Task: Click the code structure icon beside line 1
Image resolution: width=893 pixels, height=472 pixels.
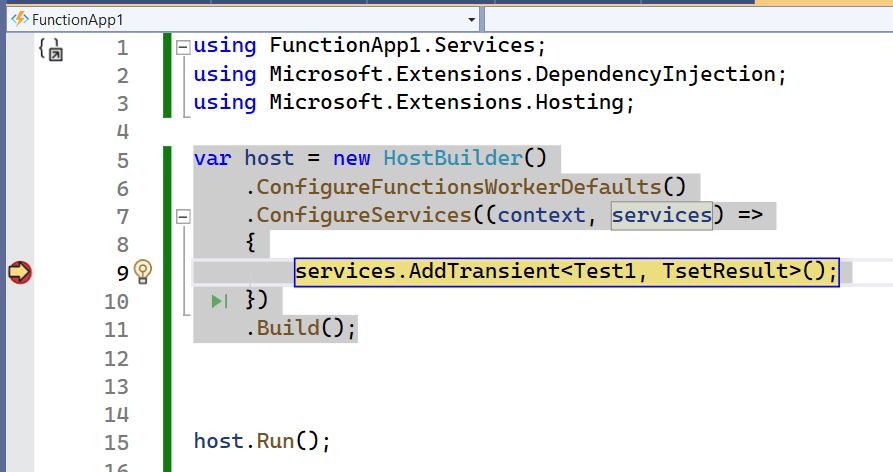Action: point(51,49)
